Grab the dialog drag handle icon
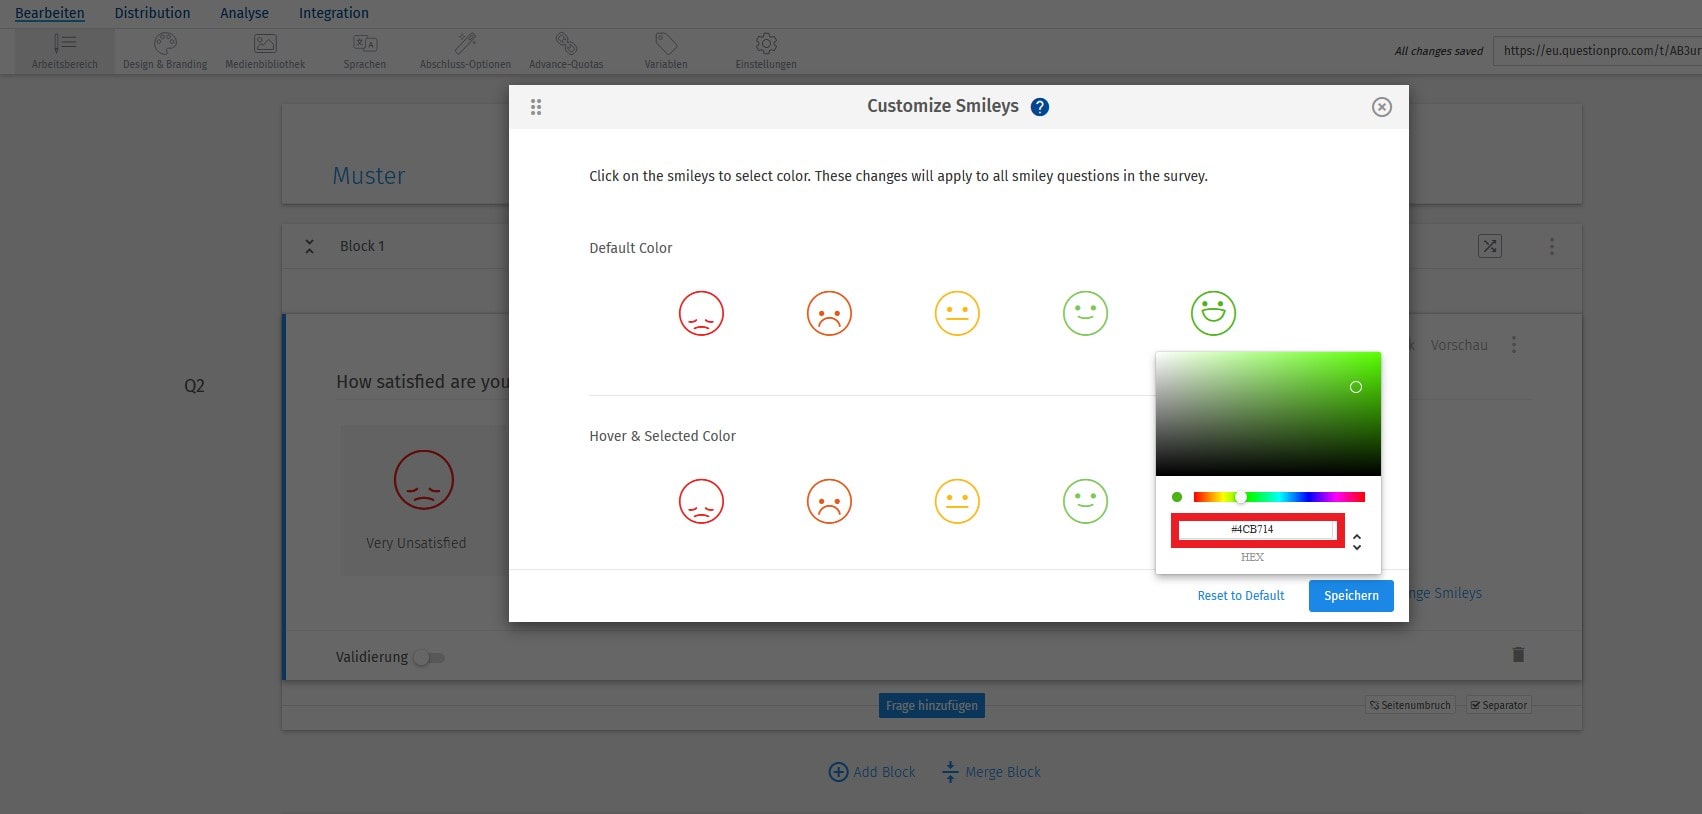Screen dimensions: 1702x814 click(536, 107)
